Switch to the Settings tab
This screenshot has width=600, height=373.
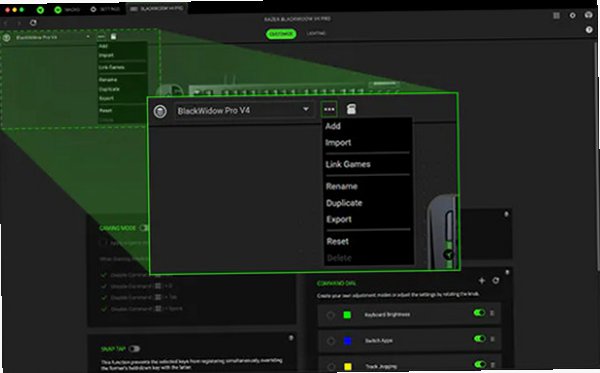tap(106, 9)
